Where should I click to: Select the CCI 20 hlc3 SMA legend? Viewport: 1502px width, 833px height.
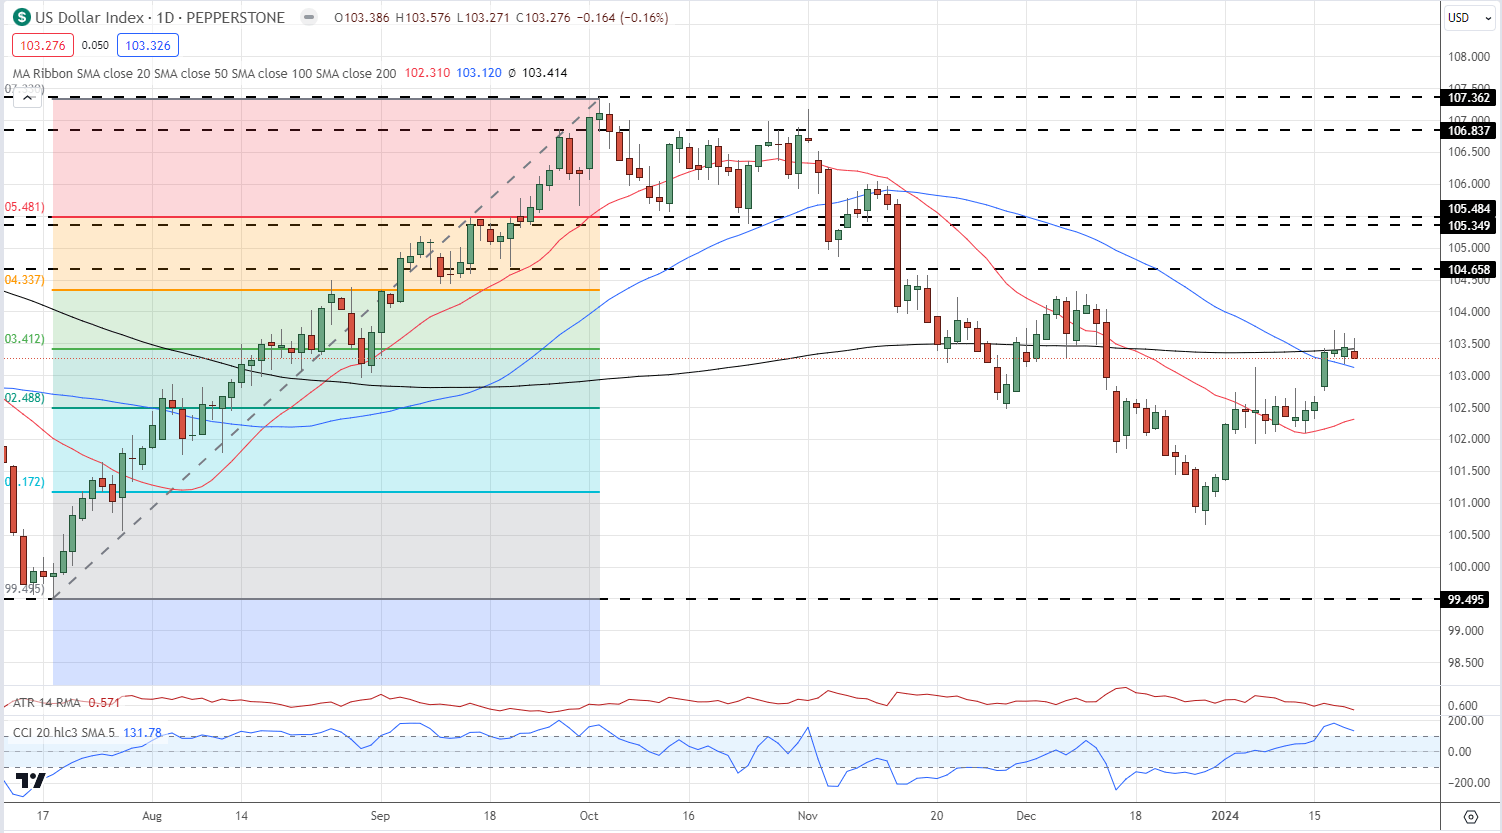pyautogui.click(x=64, y=733)
